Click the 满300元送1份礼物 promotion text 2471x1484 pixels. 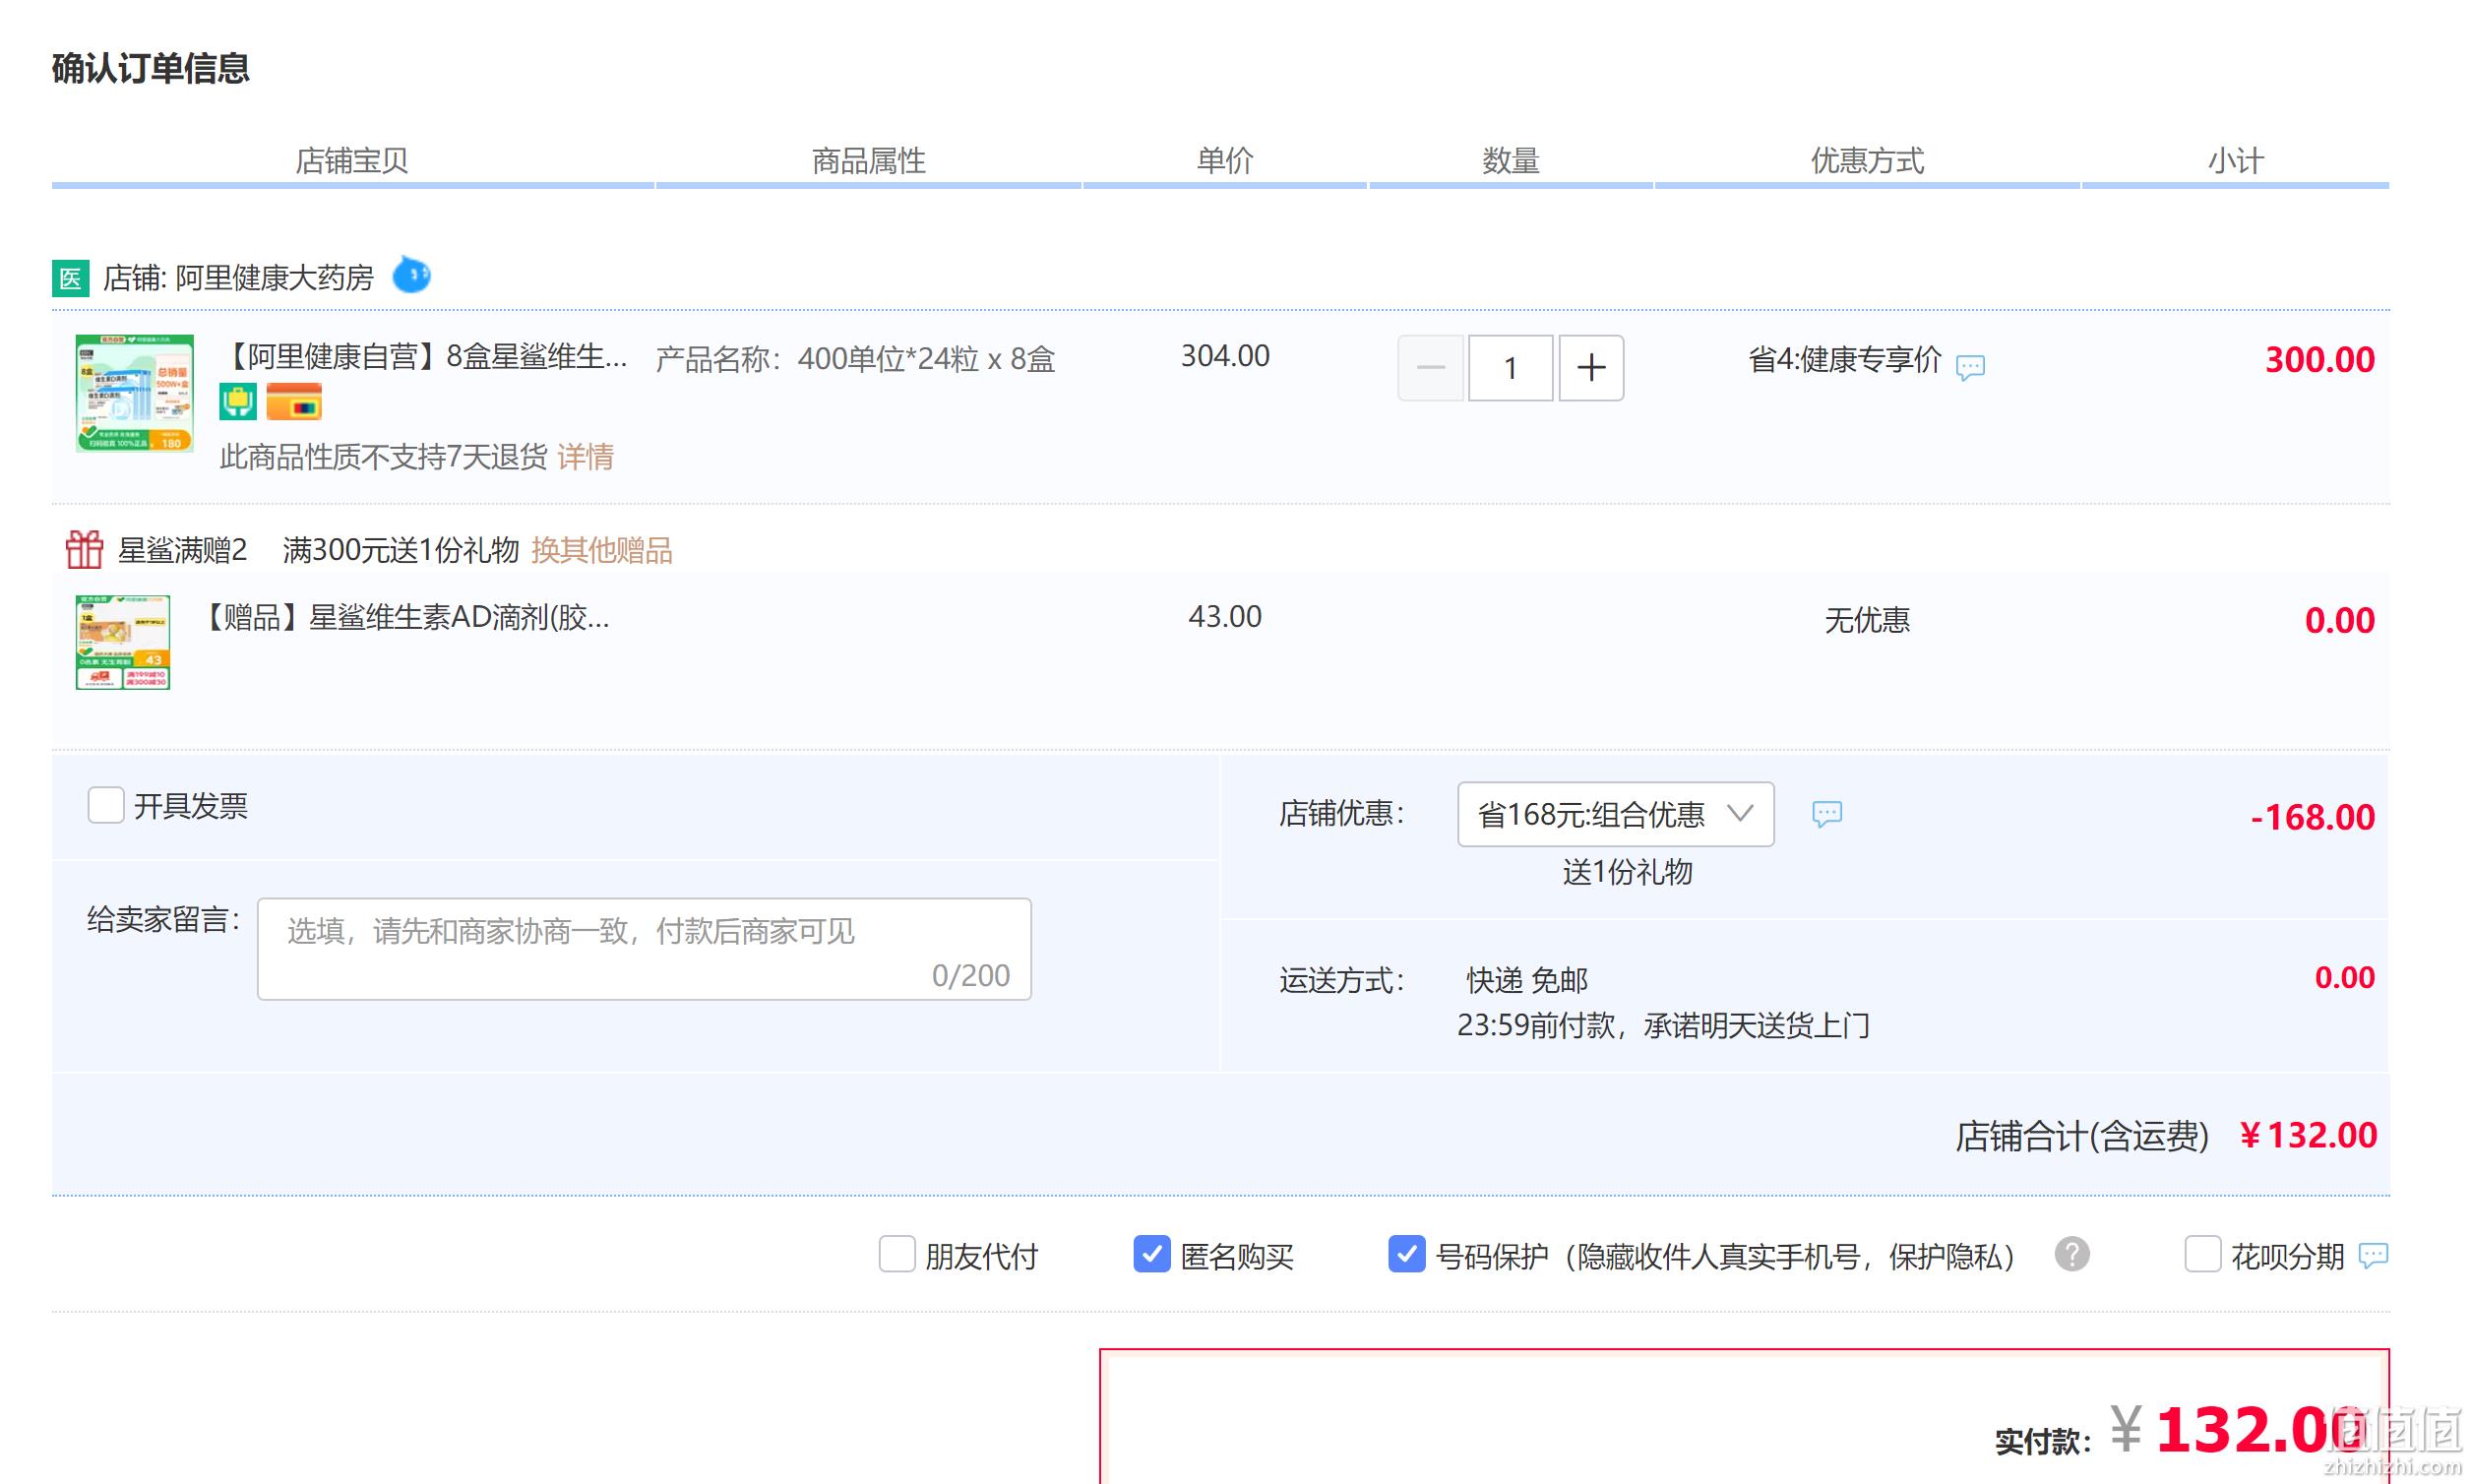[401, 550]
